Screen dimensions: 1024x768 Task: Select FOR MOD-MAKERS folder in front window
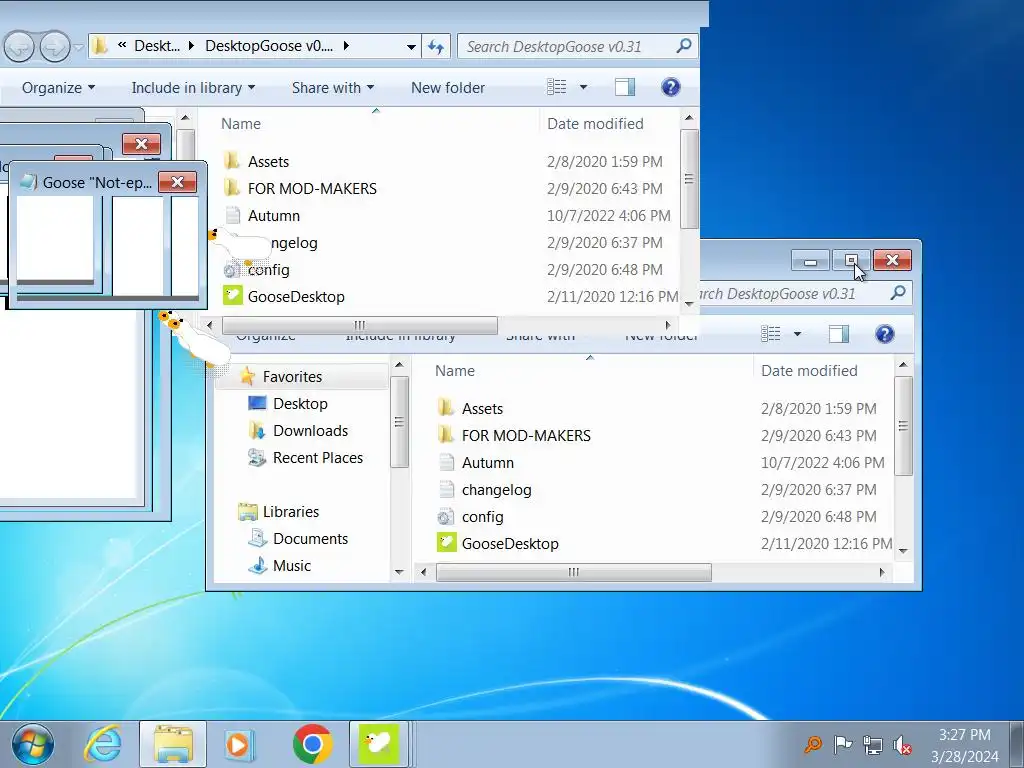(x=526, y=436)
